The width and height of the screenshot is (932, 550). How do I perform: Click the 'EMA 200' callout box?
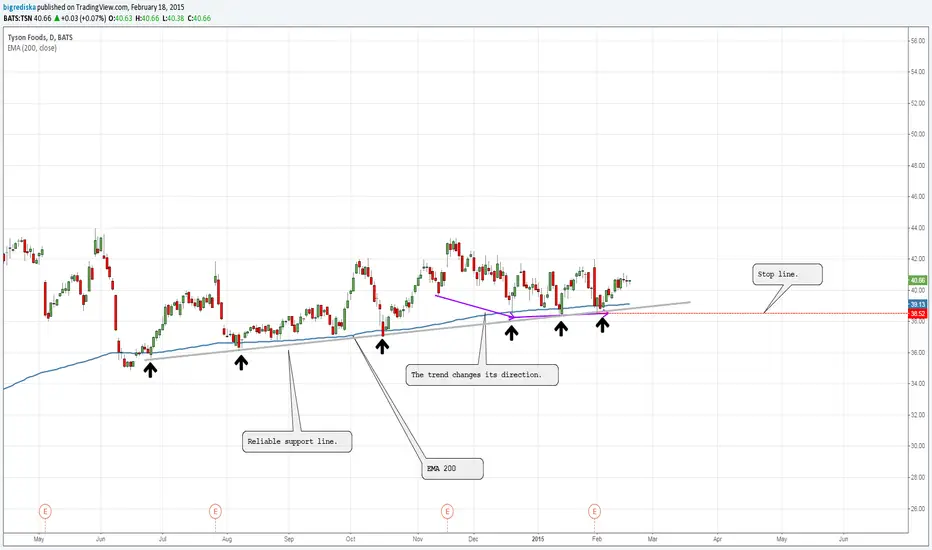[453, 469]
